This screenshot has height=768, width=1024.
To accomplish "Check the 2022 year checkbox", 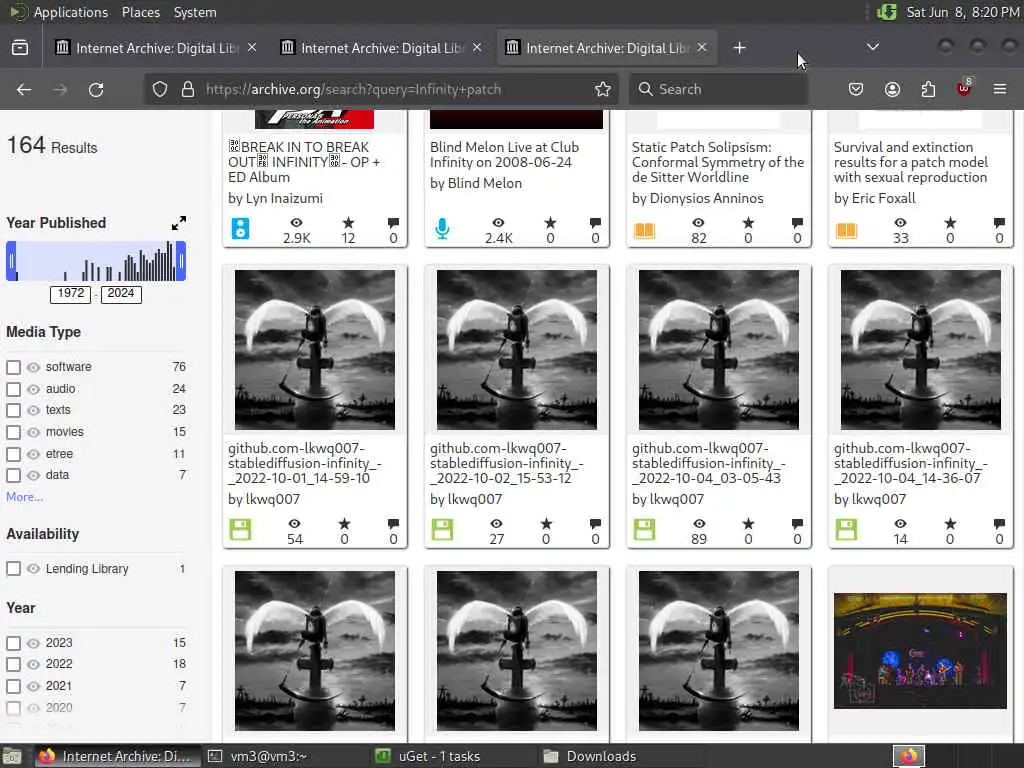I will (x=13, y=665).
